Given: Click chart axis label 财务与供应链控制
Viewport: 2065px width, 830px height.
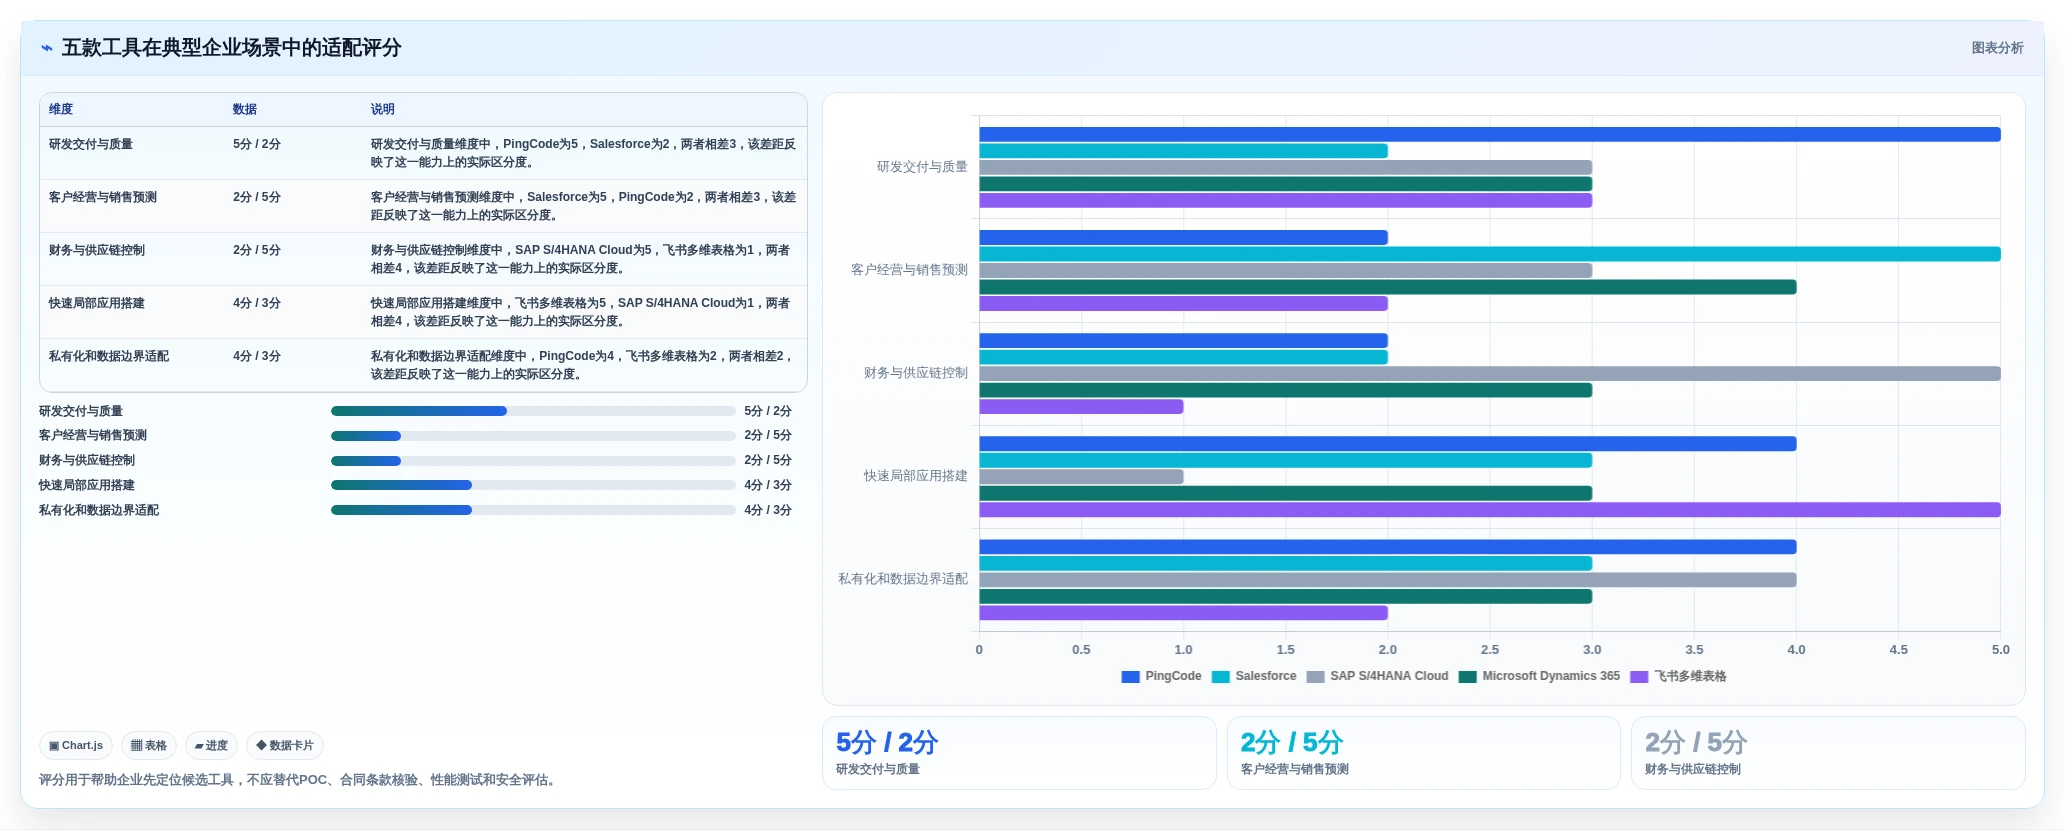Looking at the screenshot, I should click(x=916, y=373).
